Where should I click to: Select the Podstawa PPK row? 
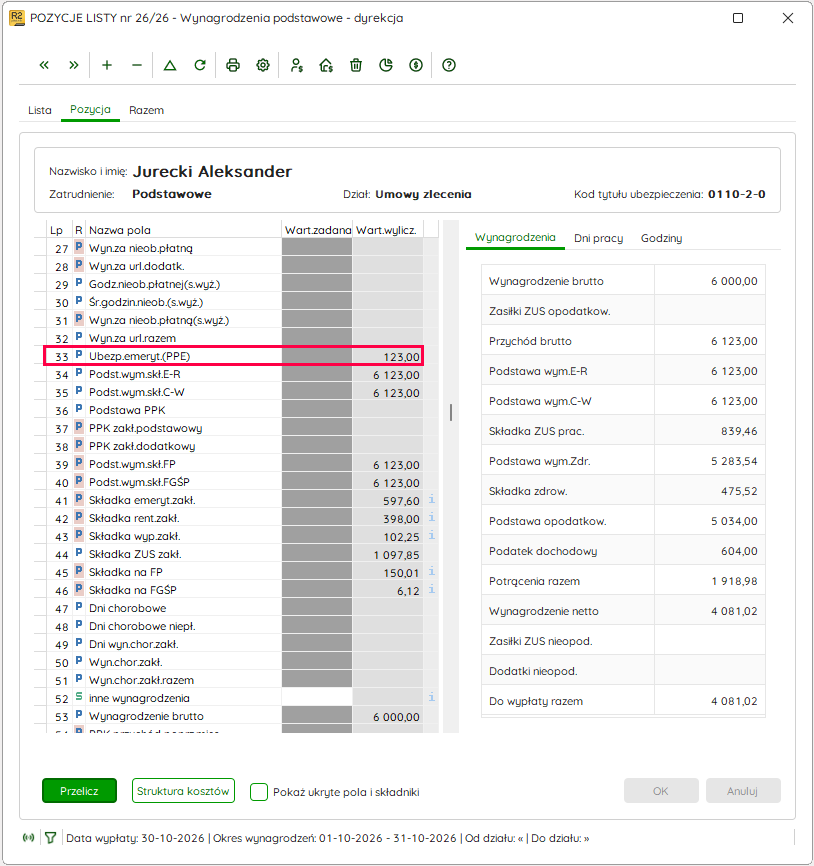pyautogui.click(x=234, y=410)
